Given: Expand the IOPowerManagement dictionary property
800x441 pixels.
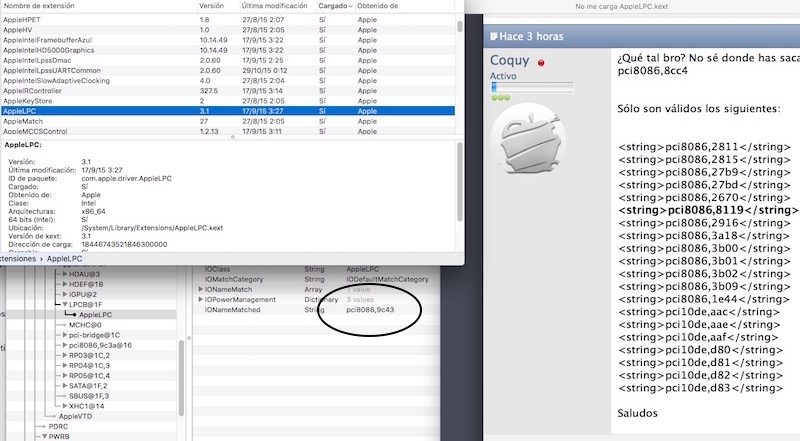Looking at the screenshot, I should click(201, 300).
